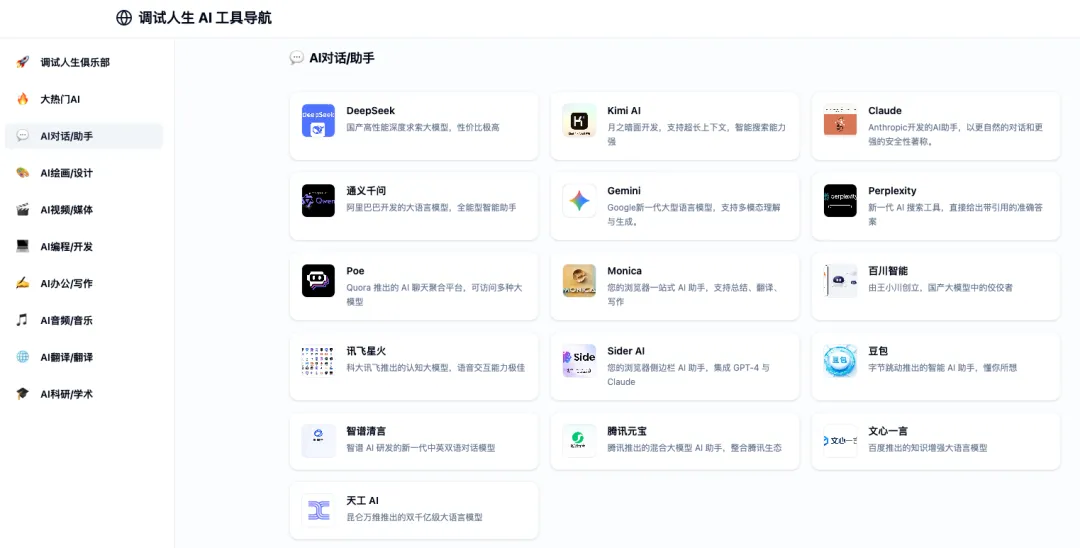Open the 腾讯元宝 card title
This screenshot has height=548, width=1080.
[x=627, y=431]
